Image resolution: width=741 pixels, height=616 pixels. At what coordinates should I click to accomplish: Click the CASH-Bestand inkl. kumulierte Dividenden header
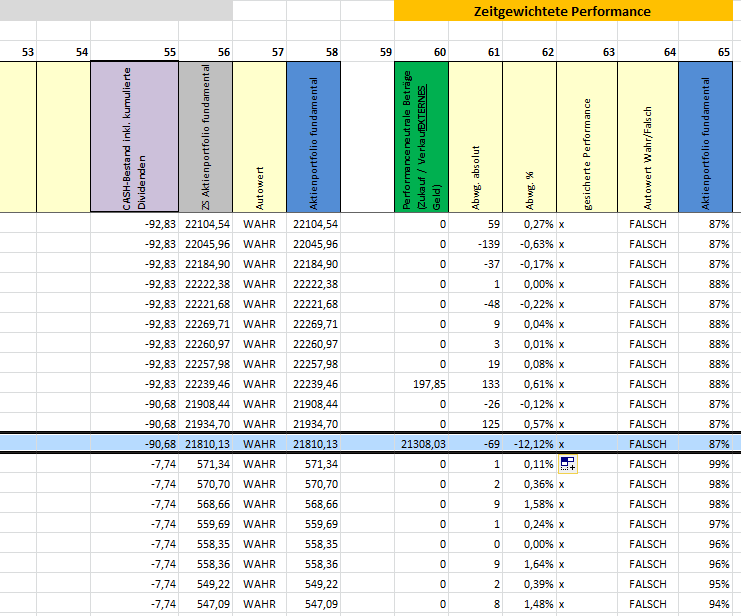coord(134,137)
